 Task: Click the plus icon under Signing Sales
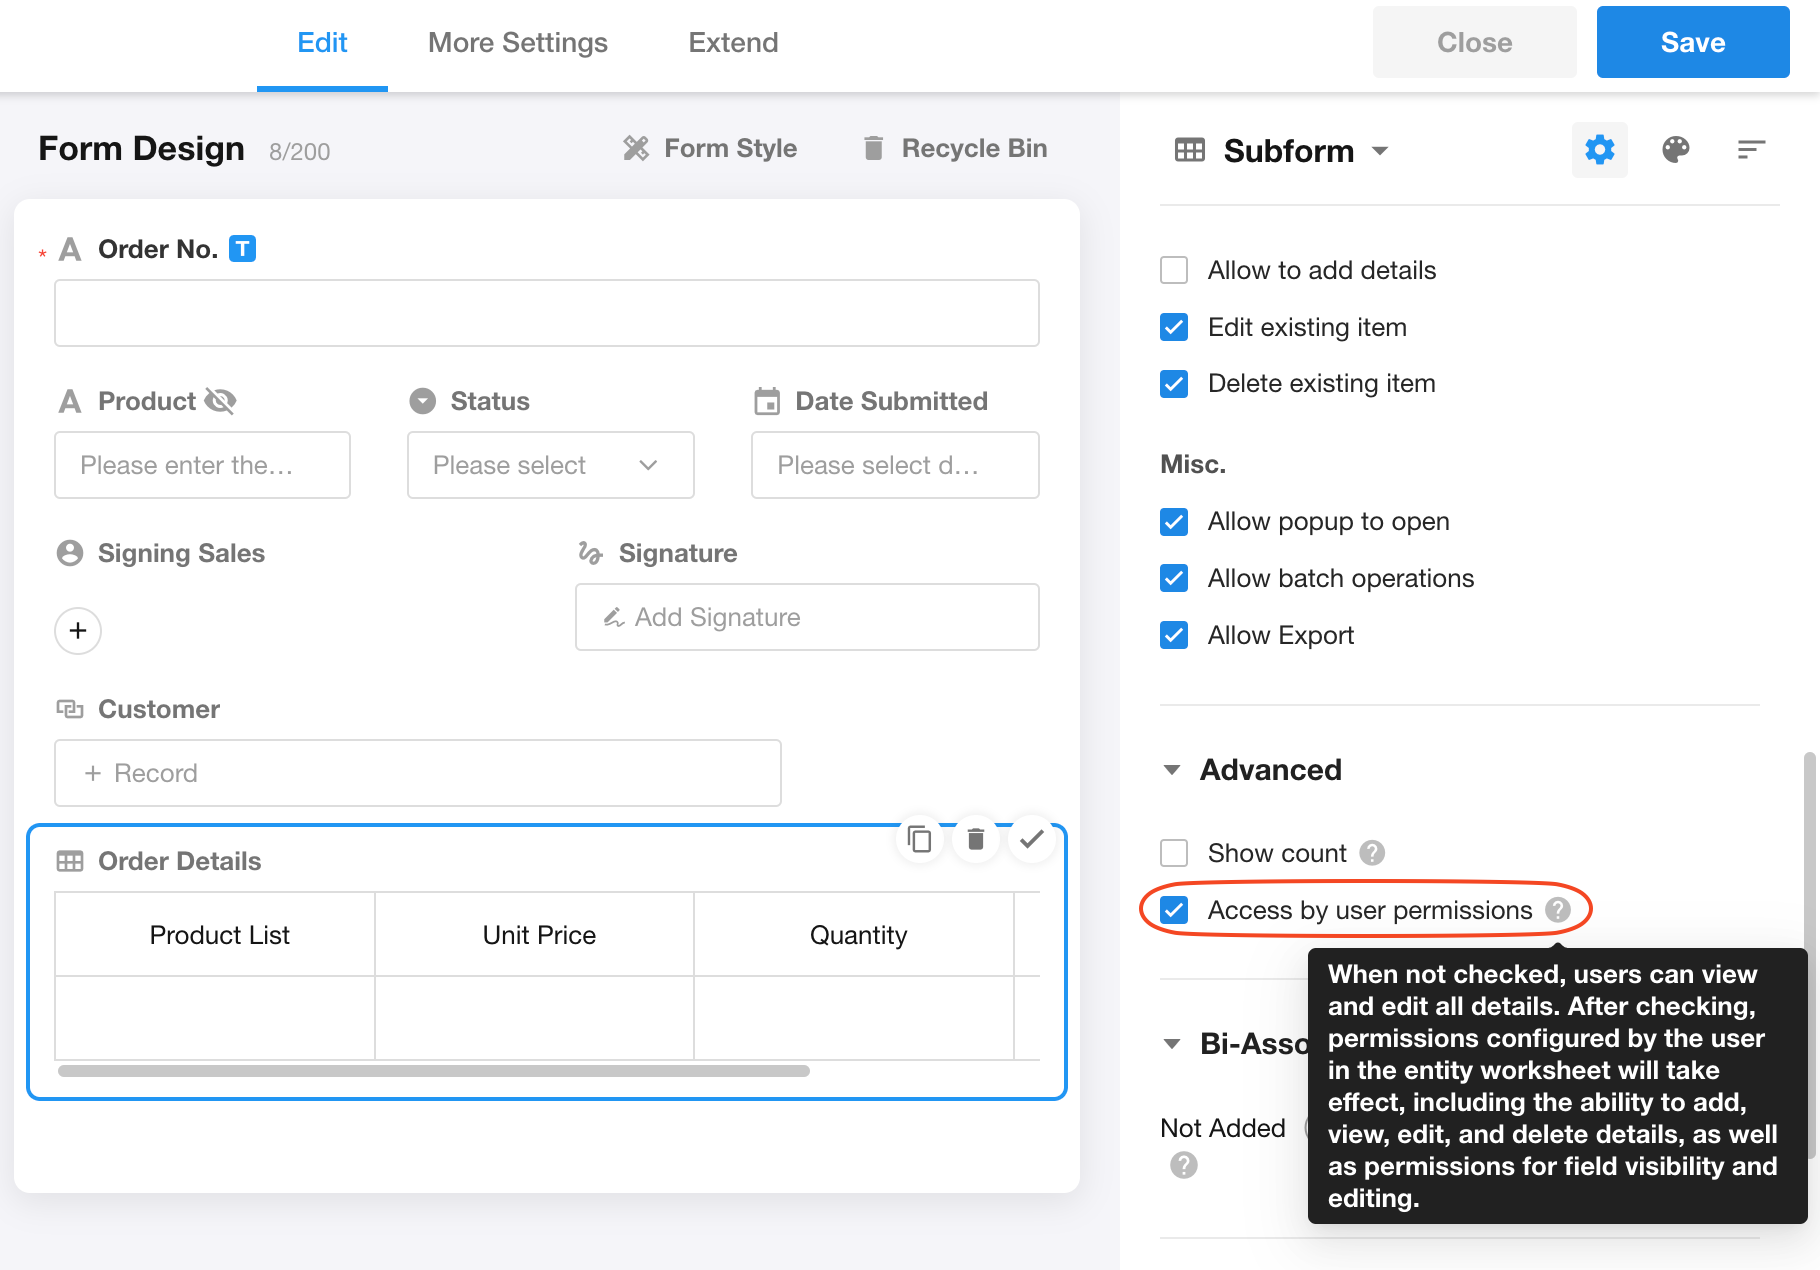click(78, 631)
